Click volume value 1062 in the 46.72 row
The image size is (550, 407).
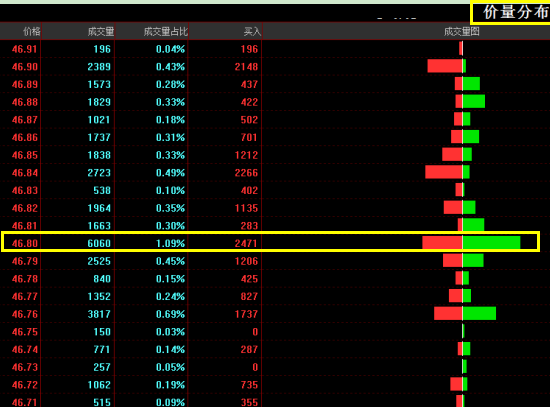(x=99, y=385)
